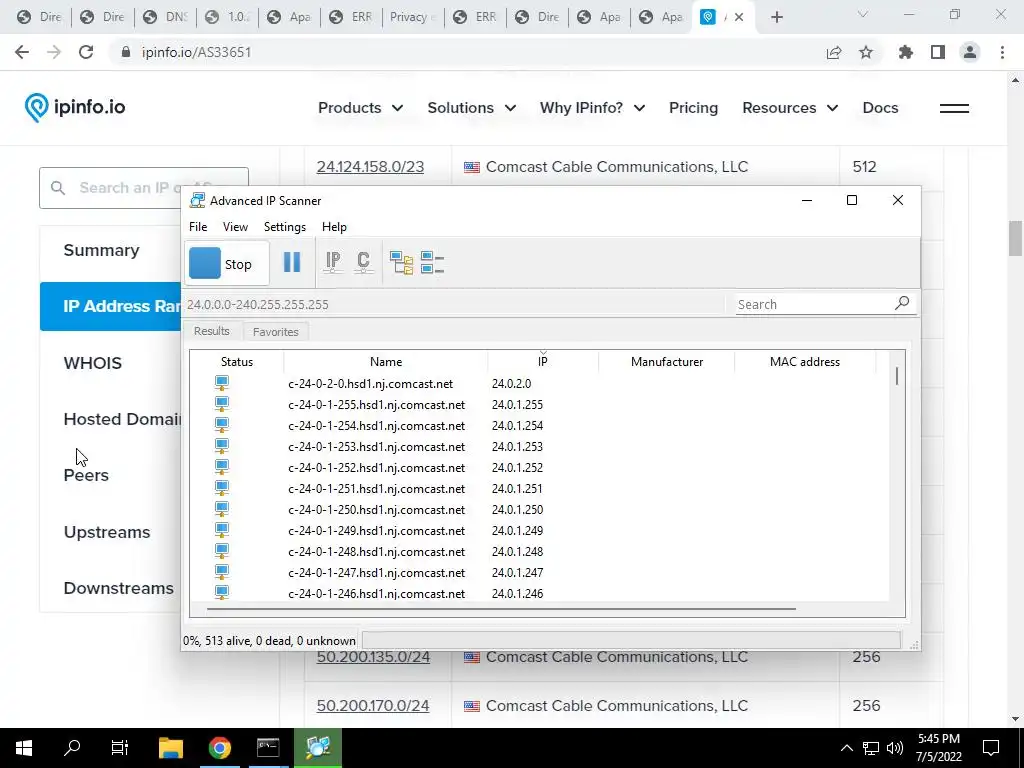Viewport: 1024px width, 768px height.
Task: Click the C subnet class toolbar icon
Action: [x=363, y=263]
